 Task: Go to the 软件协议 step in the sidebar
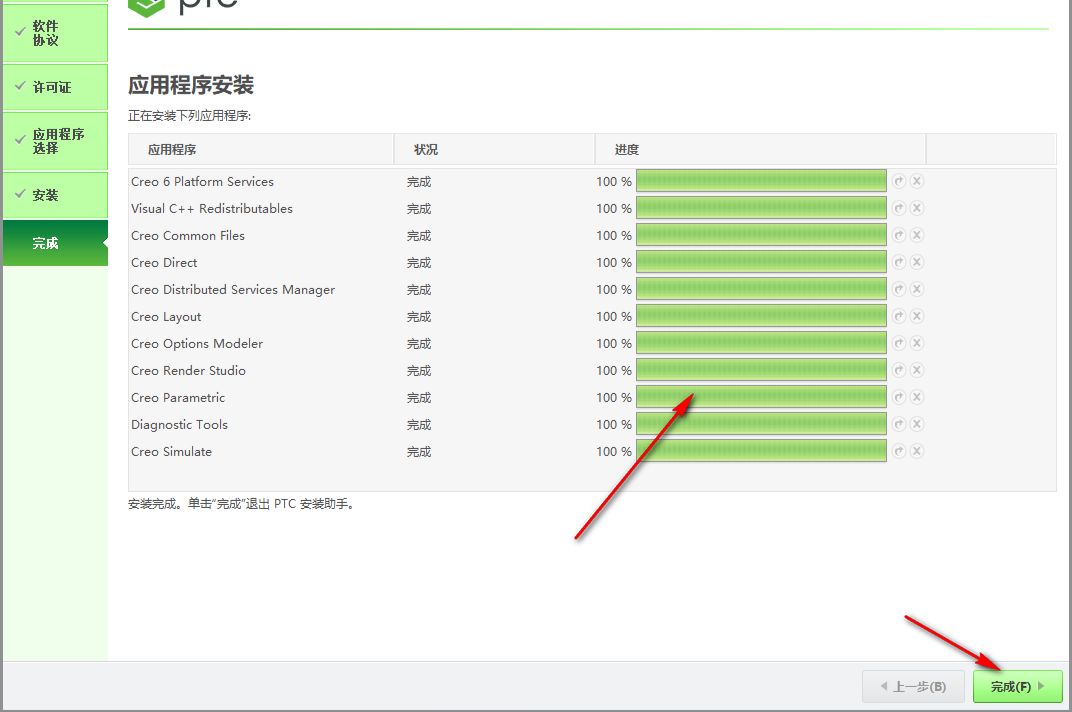point(55,33)
